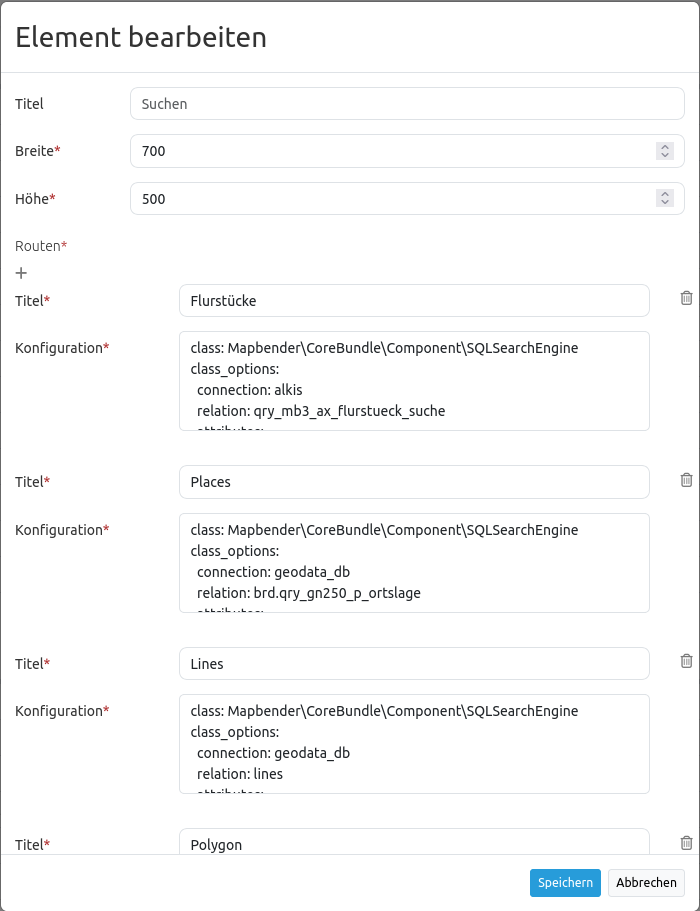This screenshot has width=700, height=911.
Task: Delete the Places route with trash icon
Action: click(x=686, y=480)
